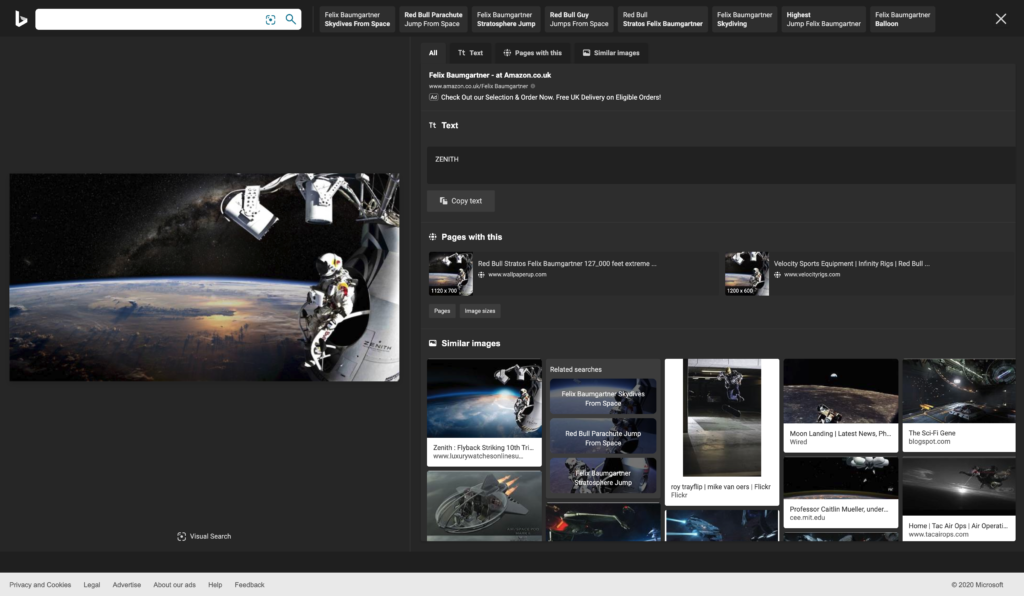The image size is (1024, 596).
Task: Open Privacy and Cookies footer link
Action: click(x=40, y=584)
